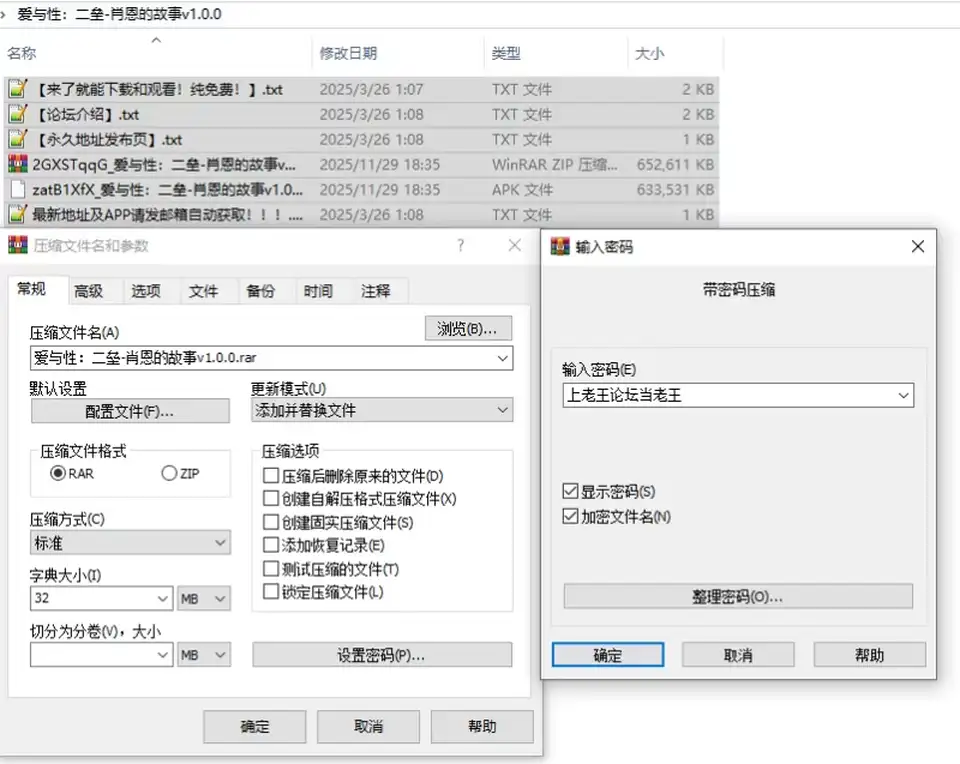Click 帮助 in the 输入密码 dialog
The width and height of the screenshot is (960, 764).
point(869,654)
